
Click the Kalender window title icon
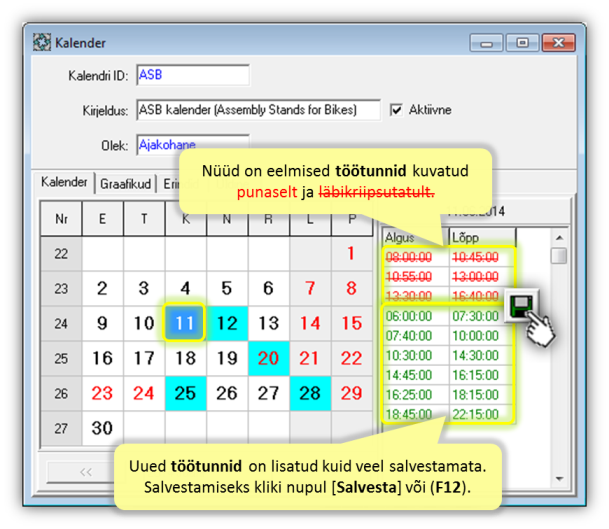pos(42,43)
